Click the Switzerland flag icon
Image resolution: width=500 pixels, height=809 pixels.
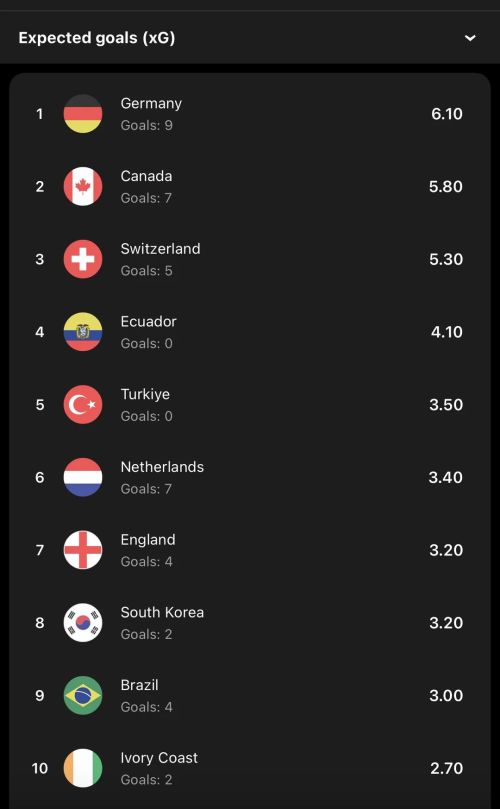(83, 259)
